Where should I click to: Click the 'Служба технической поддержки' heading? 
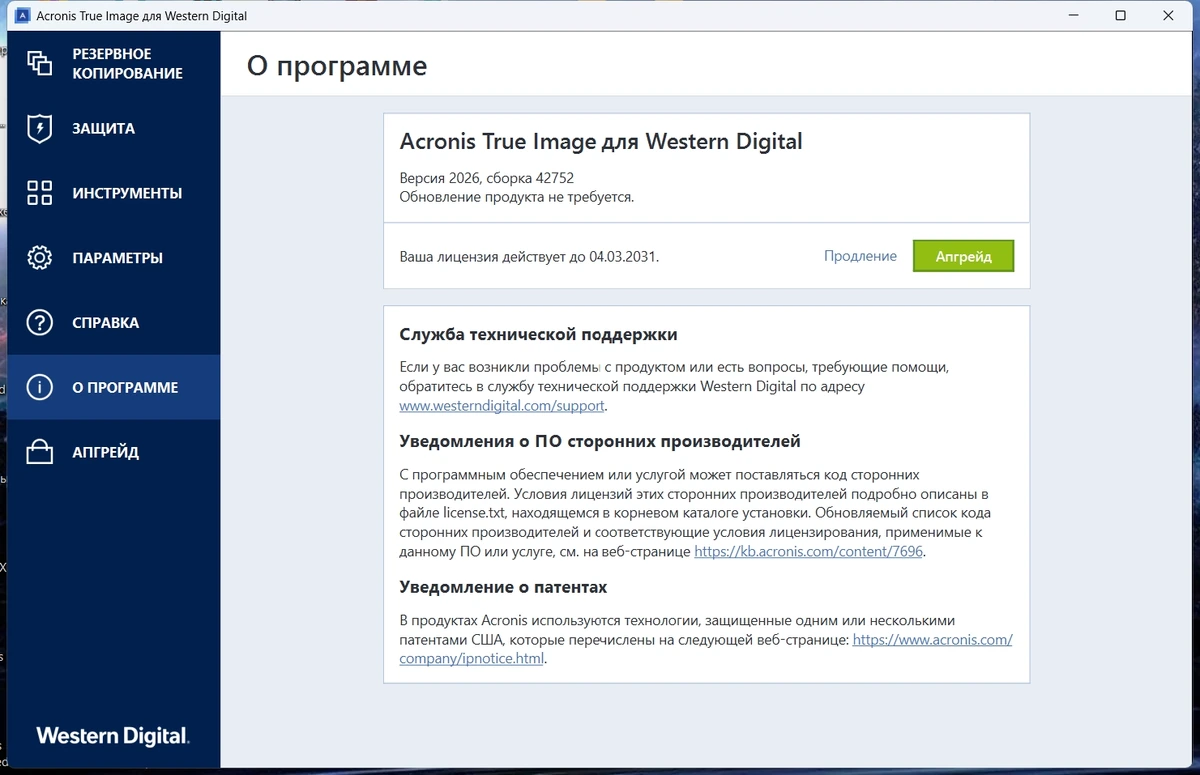click(538, 335)
